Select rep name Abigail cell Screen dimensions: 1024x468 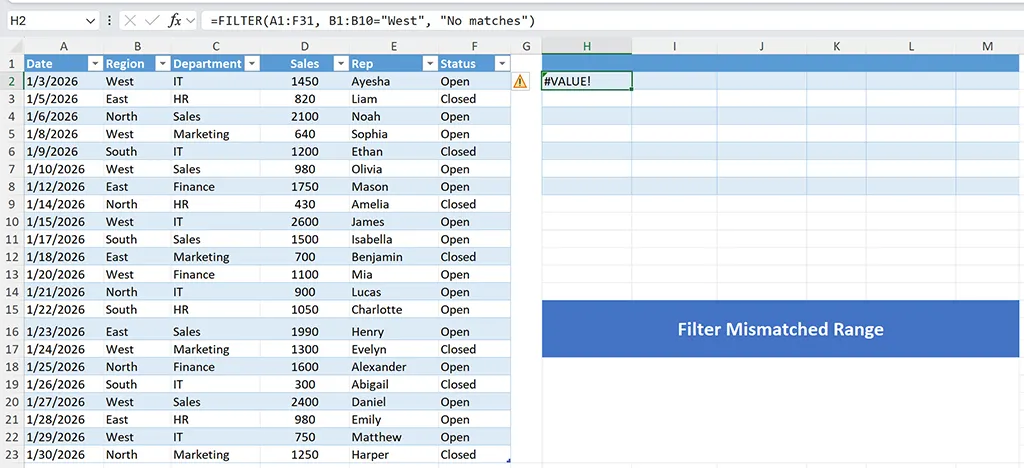tap(394, 384)
